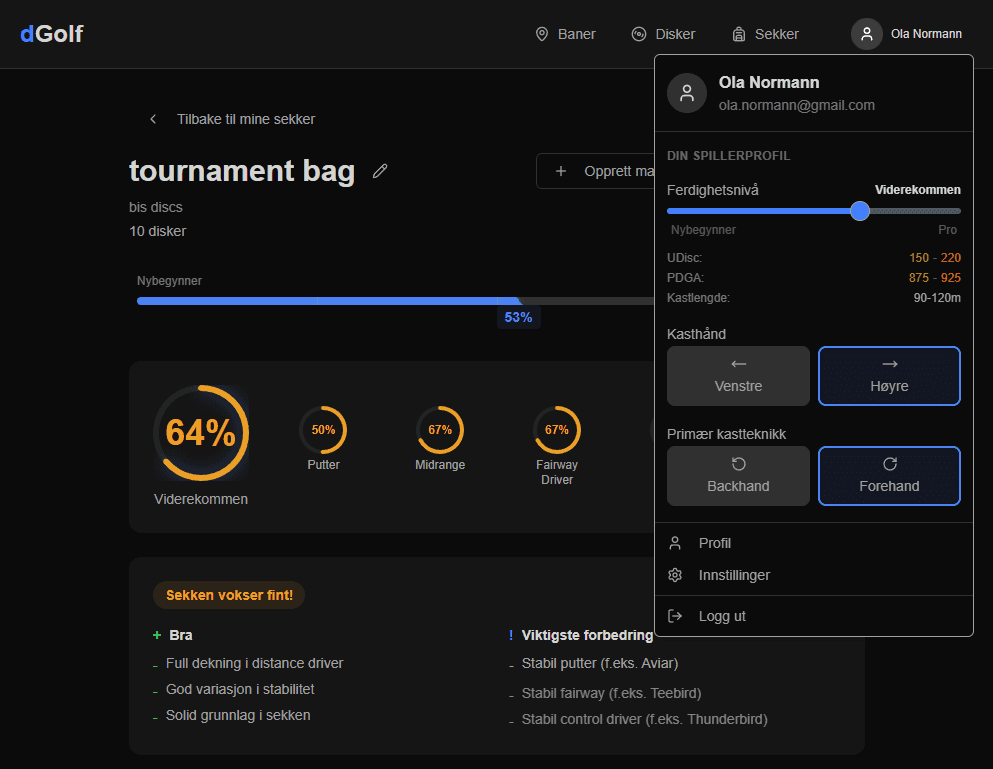Click the dGolf logo

point(51,34)
